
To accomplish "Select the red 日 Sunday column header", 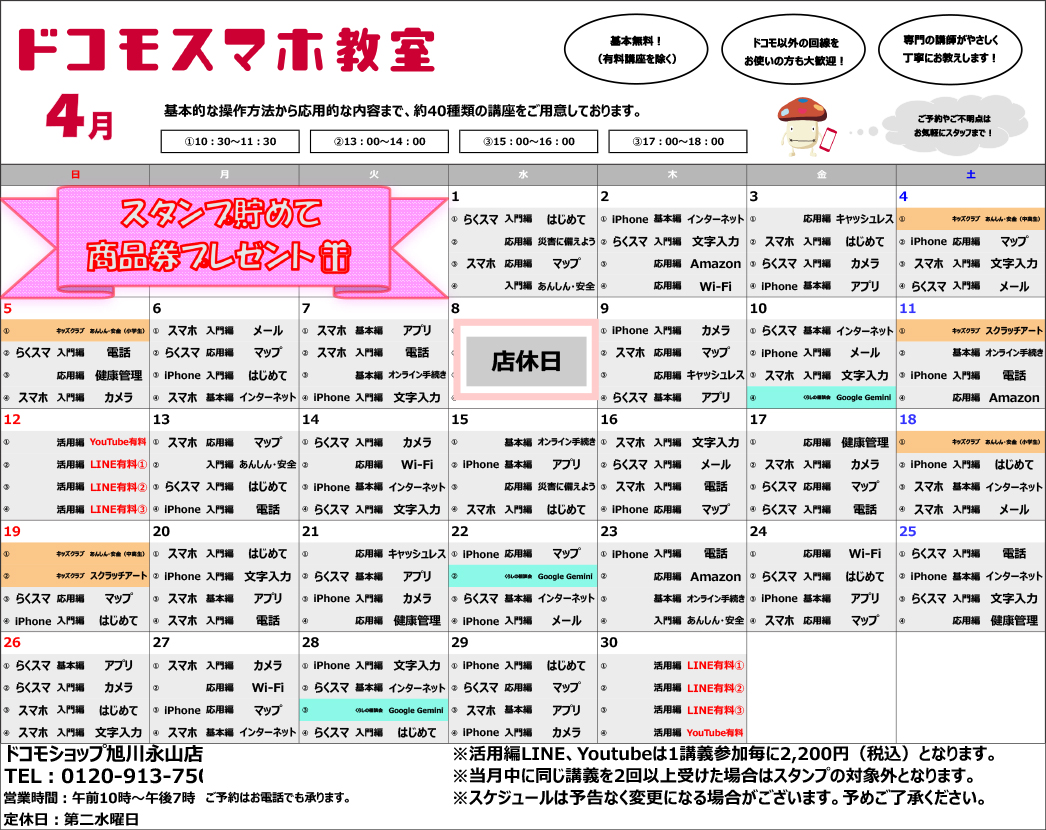I will [75, 175].
